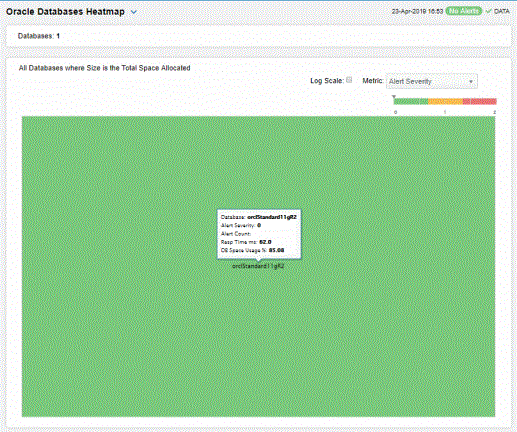The height and width of the screenshot is (432, 517).
Task: Click the orclStandard11gR2 label on heatmap
Action: click(x=258, y=266)
